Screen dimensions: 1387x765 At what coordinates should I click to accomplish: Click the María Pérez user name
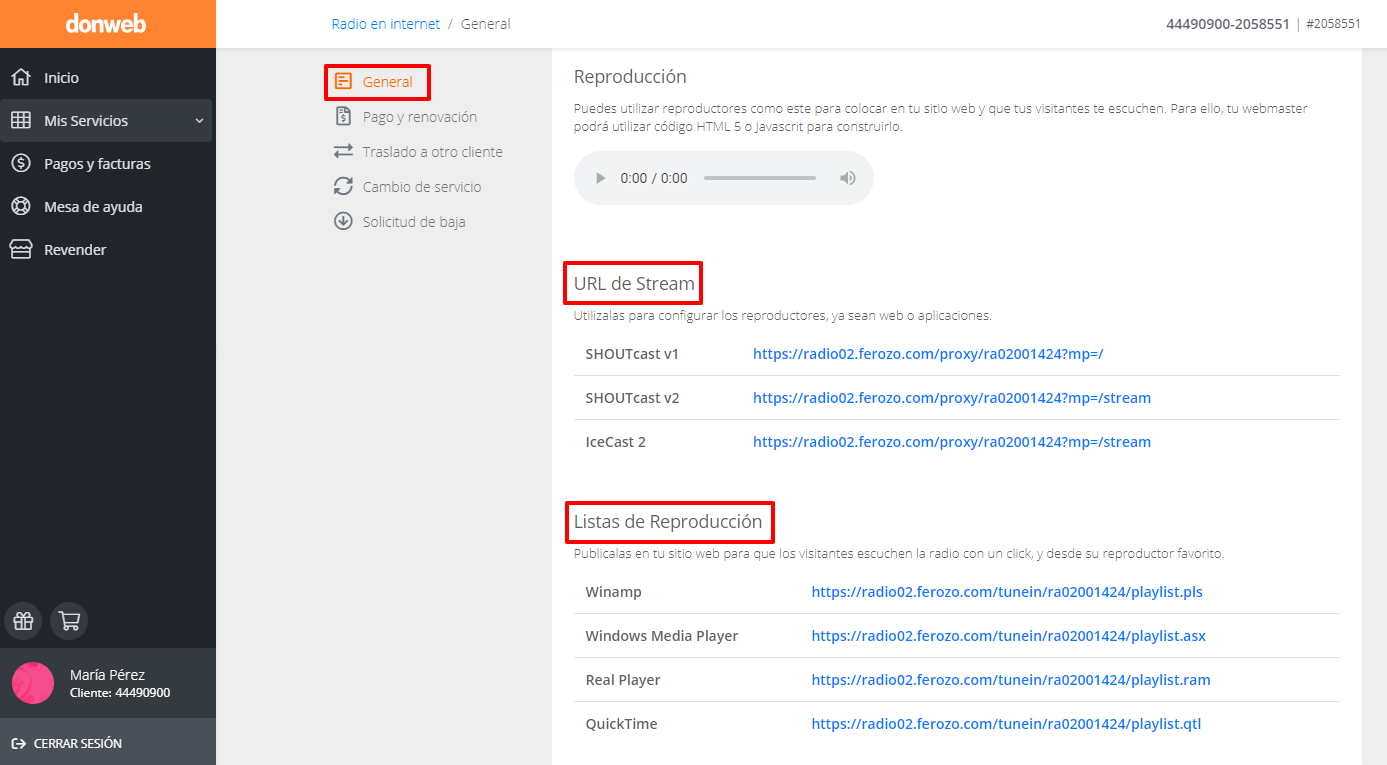pos(107,675)
